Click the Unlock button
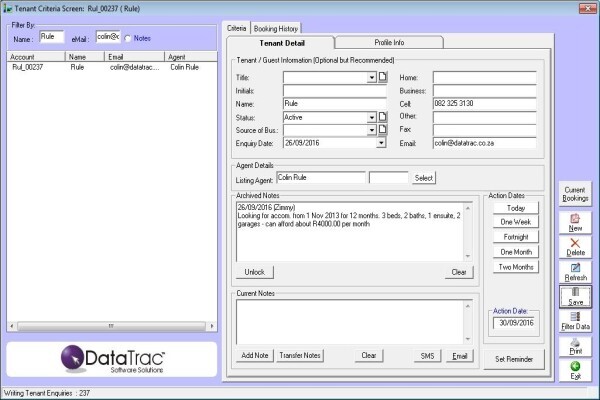This screenshot has width=600, height=400. 254,272
